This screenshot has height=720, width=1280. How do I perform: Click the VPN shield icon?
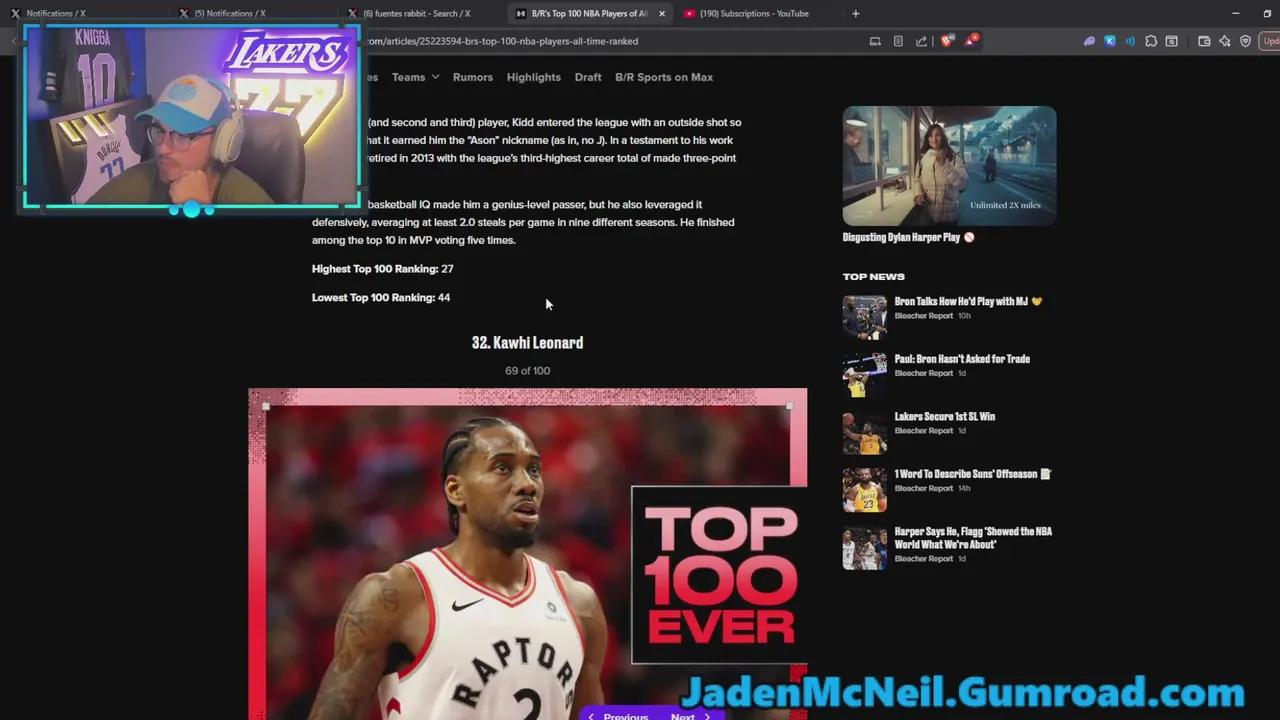tap(1245, 41)
